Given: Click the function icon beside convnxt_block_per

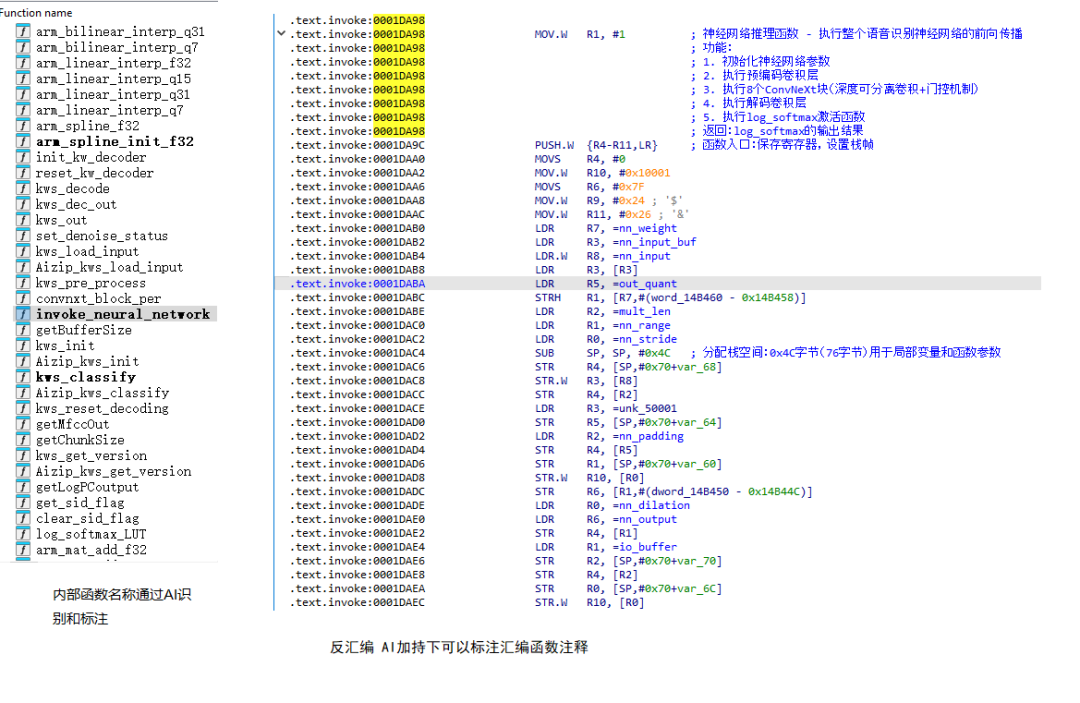Looking at the screenshot, I should click(x=23, y=298).
